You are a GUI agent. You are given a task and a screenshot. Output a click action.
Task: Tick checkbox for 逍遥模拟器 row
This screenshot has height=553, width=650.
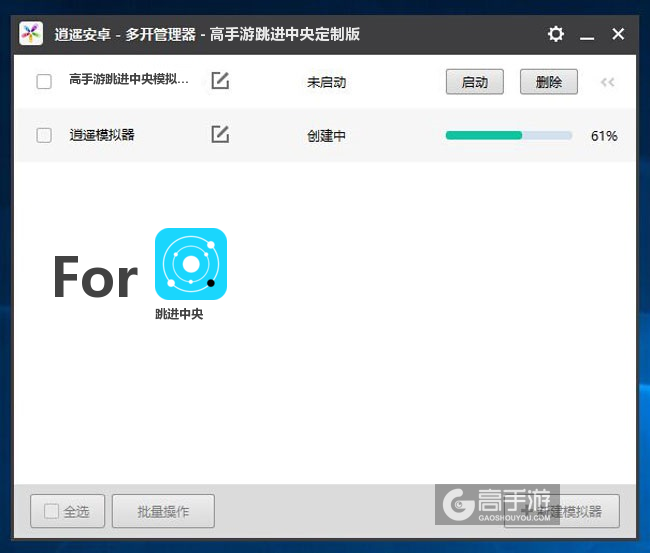(44, 135)
